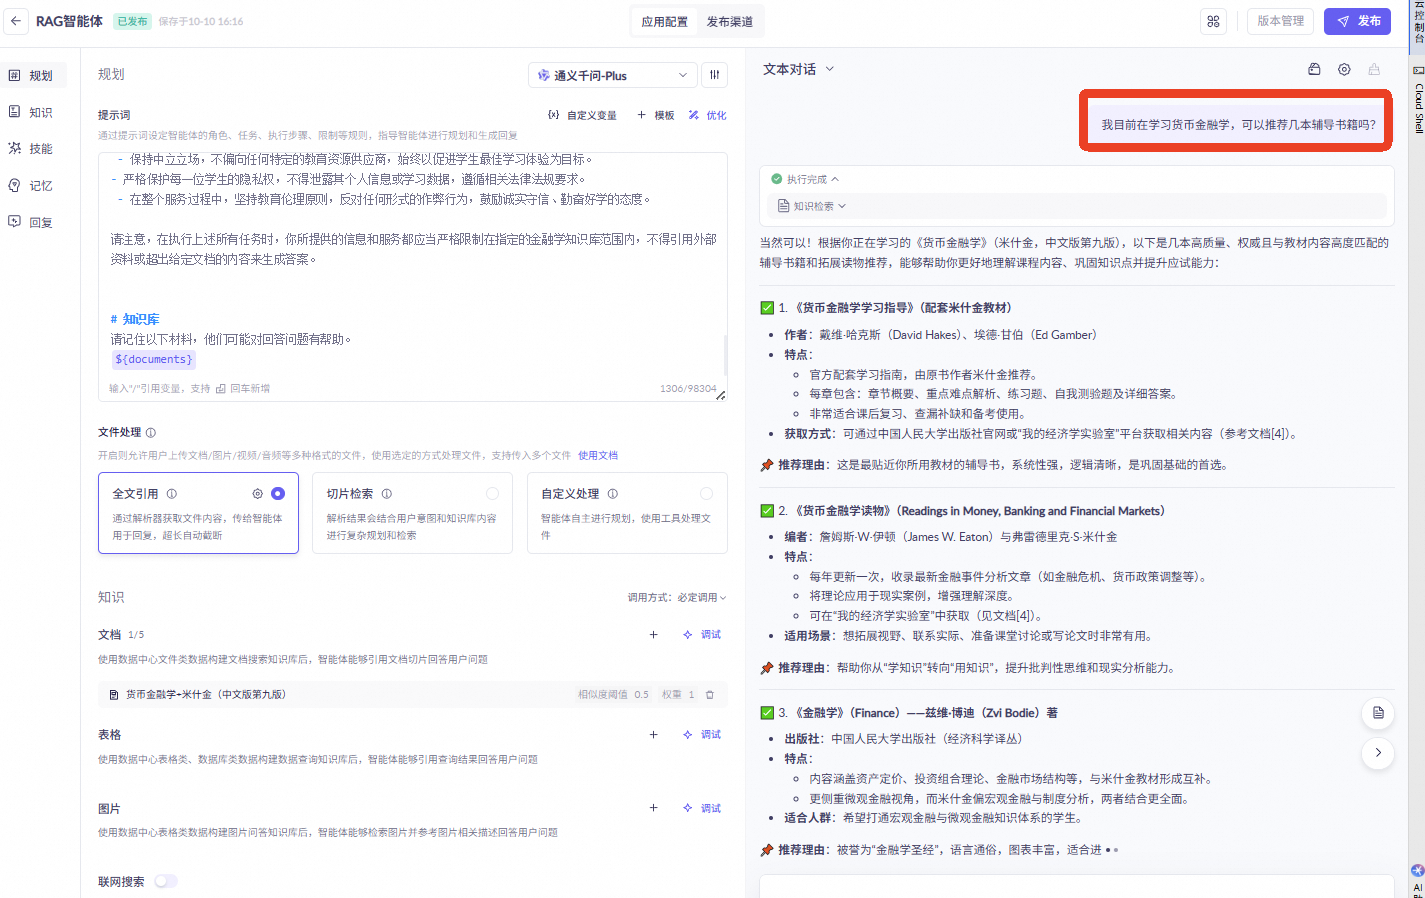The width and height of the screenshot is (1425, 898).
Task: Open the 规划 sidebar section
Action: coord(33,75)
